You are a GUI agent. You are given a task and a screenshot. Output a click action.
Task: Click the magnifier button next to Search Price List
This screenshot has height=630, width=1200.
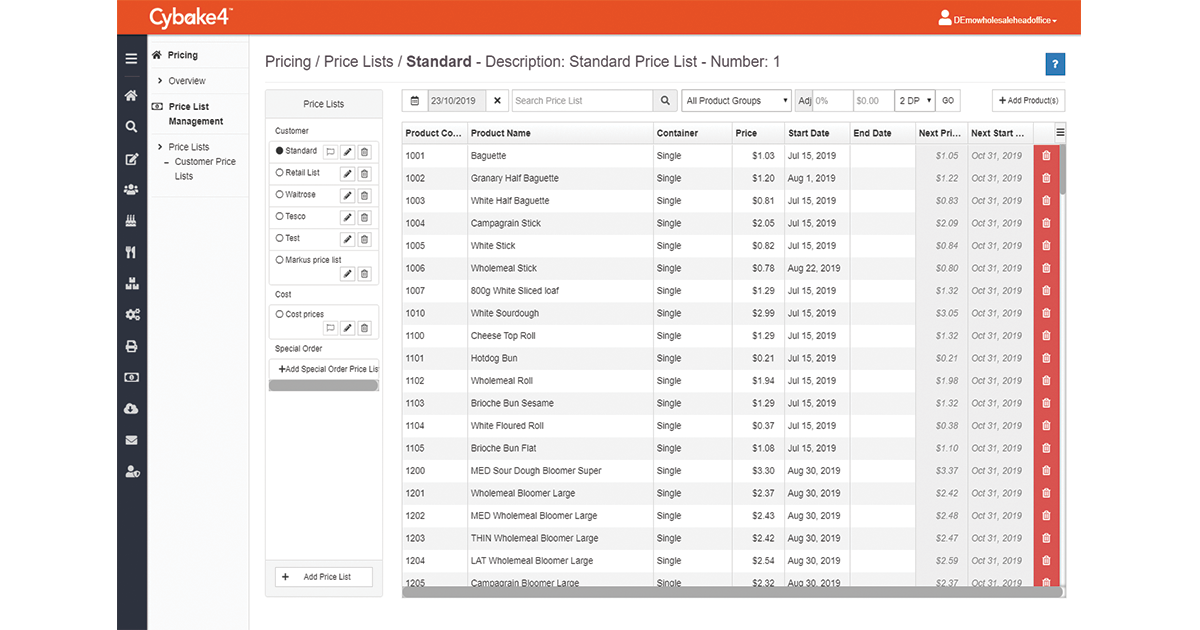666,101
